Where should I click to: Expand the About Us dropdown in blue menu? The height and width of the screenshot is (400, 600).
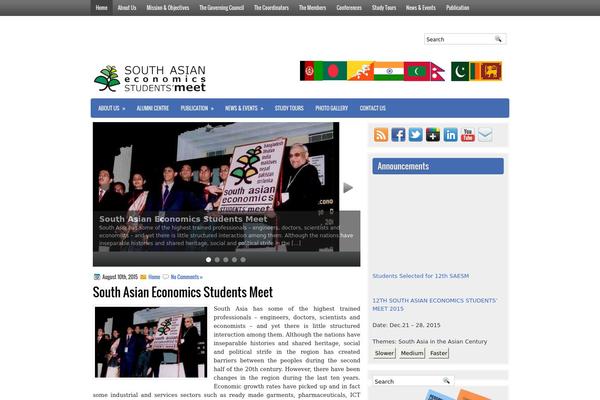click(x=111, y=108)
